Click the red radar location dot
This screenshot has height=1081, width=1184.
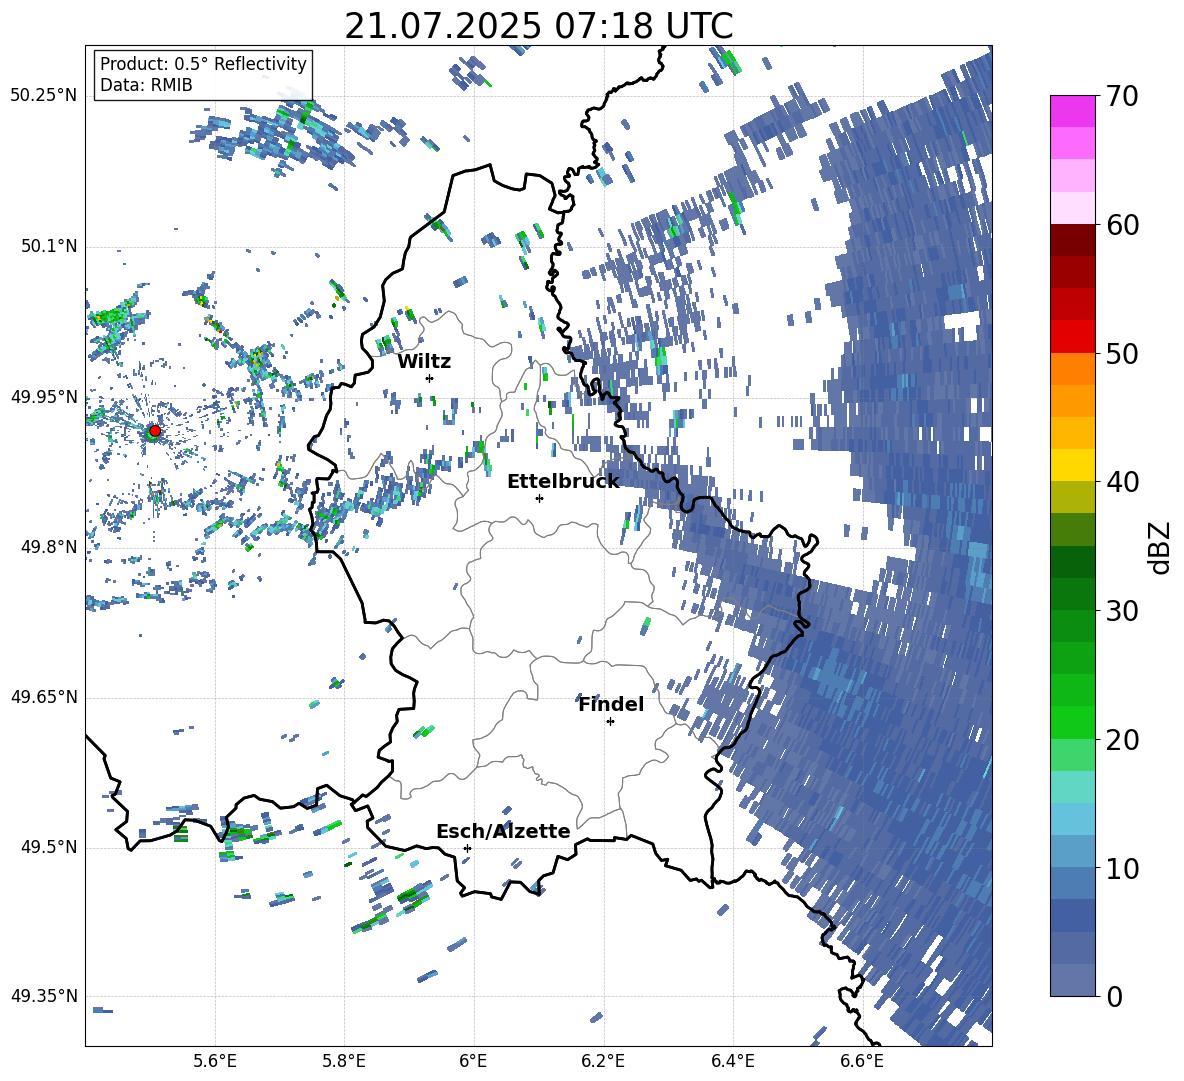tap(155, 431)
